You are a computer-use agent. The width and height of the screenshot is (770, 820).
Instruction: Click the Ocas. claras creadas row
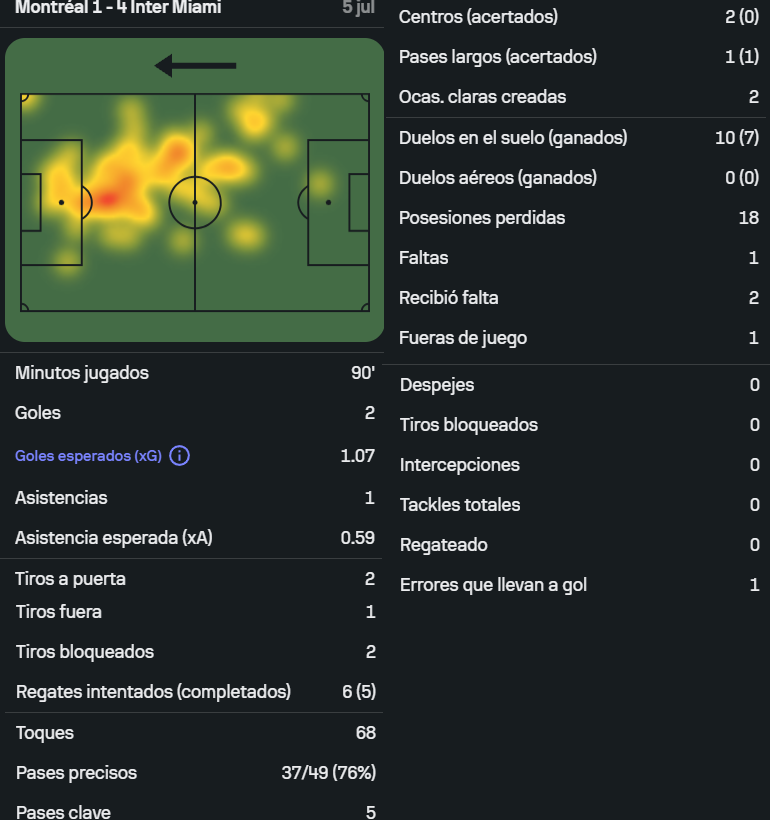[578, 97]
